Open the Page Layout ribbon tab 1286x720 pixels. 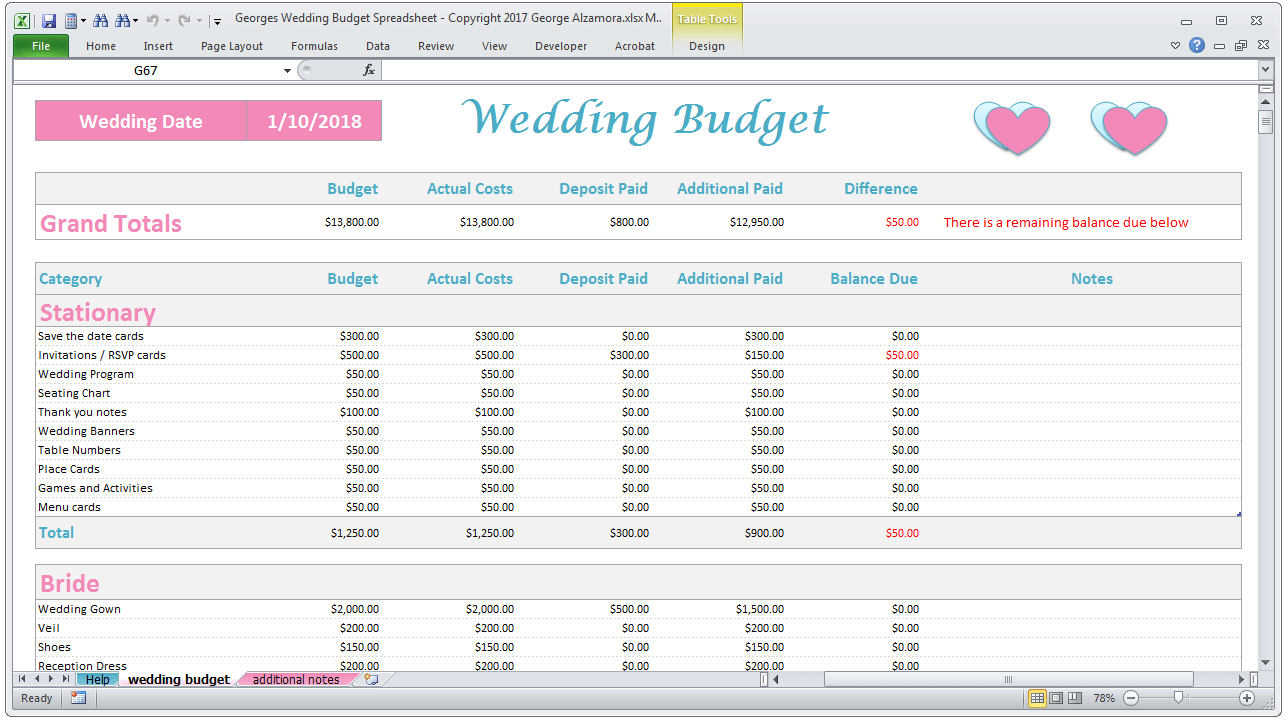[x=232, y=46]
